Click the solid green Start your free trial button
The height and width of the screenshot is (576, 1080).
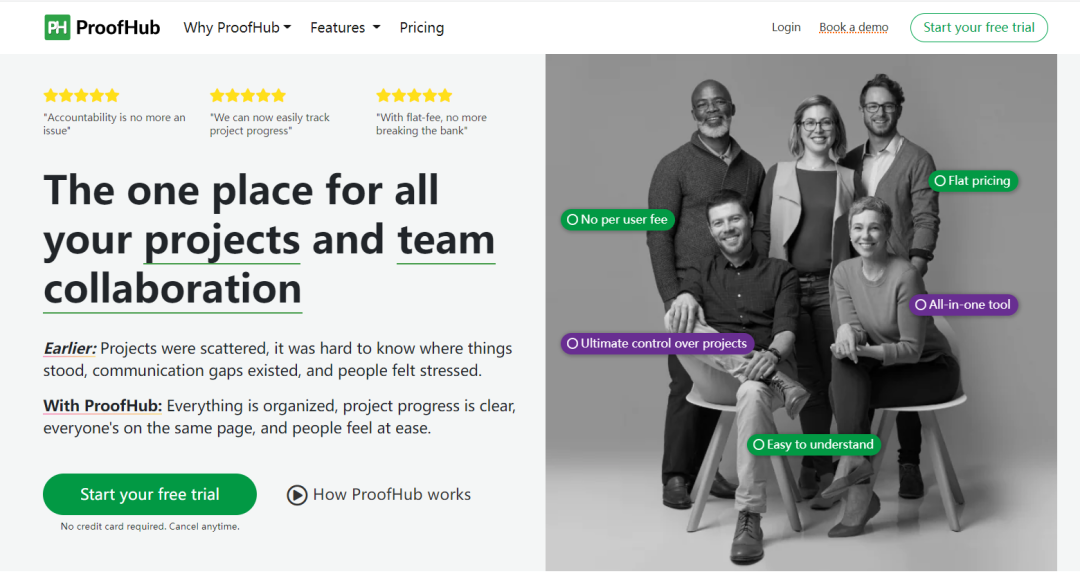[149, 494]
